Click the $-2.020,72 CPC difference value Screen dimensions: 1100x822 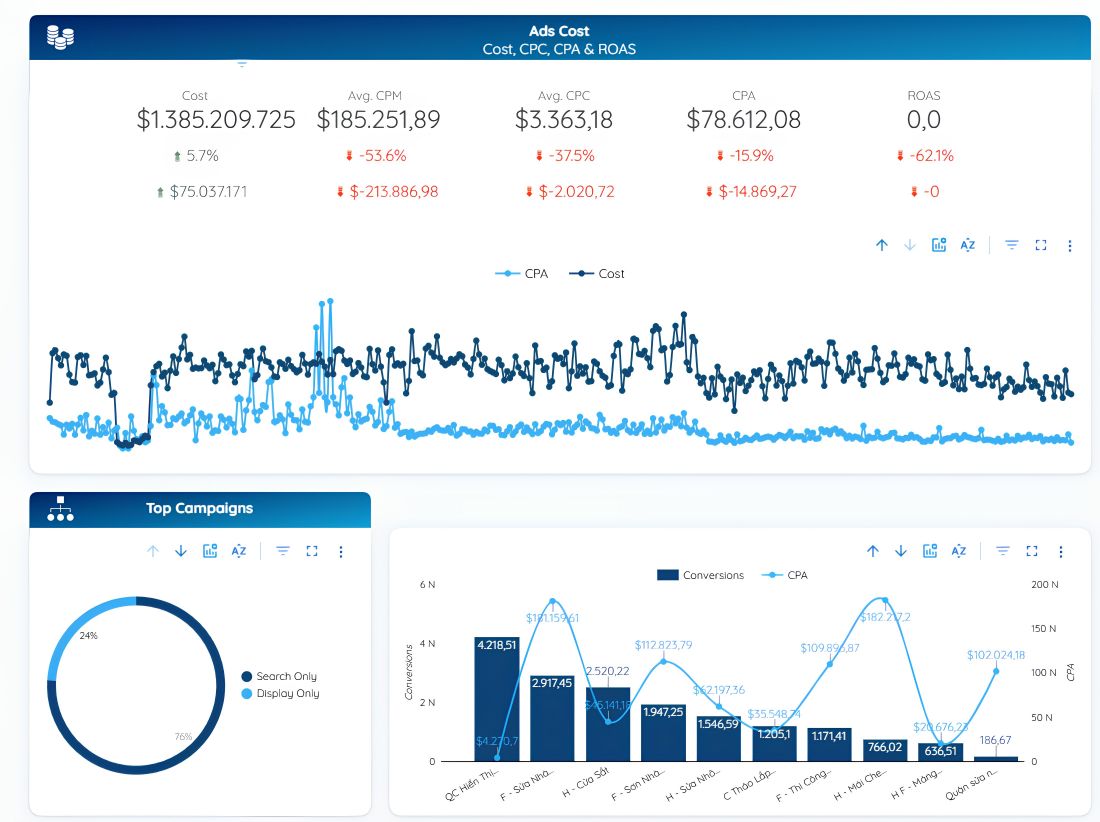[570, 191]
